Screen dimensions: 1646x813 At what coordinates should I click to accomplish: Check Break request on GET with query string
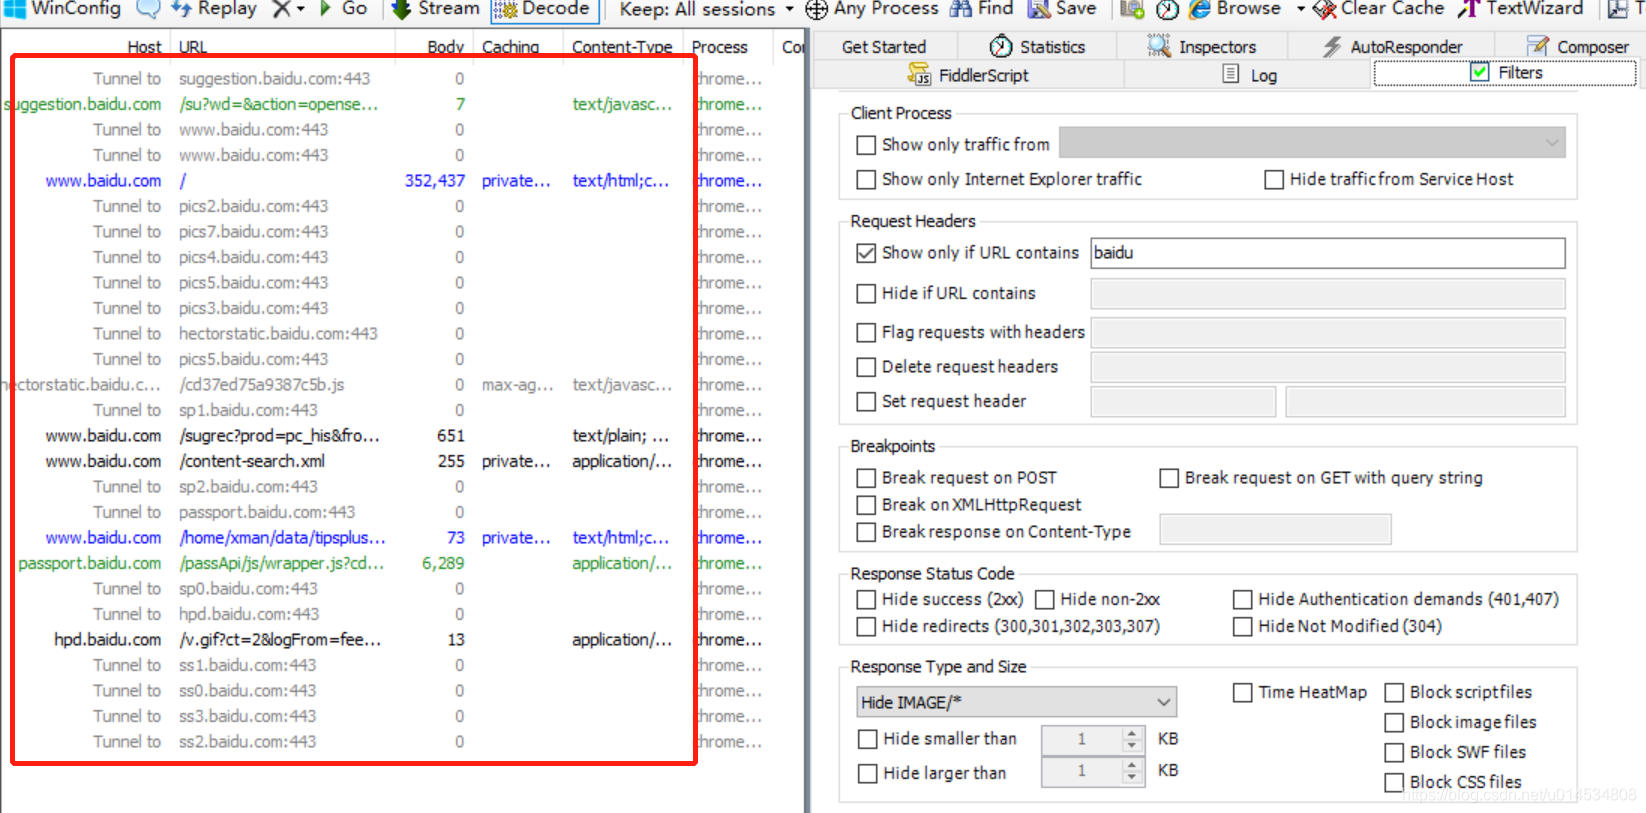[1169, 478]
